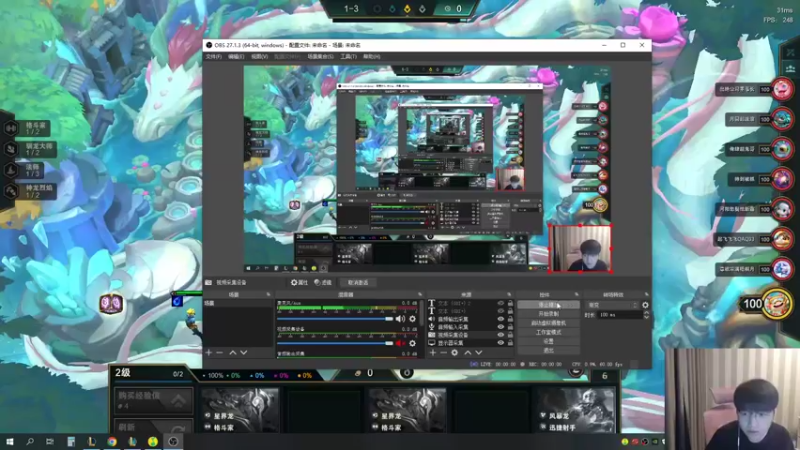
Task: Move scene down in Scenes panel
Action: (244, 353)
